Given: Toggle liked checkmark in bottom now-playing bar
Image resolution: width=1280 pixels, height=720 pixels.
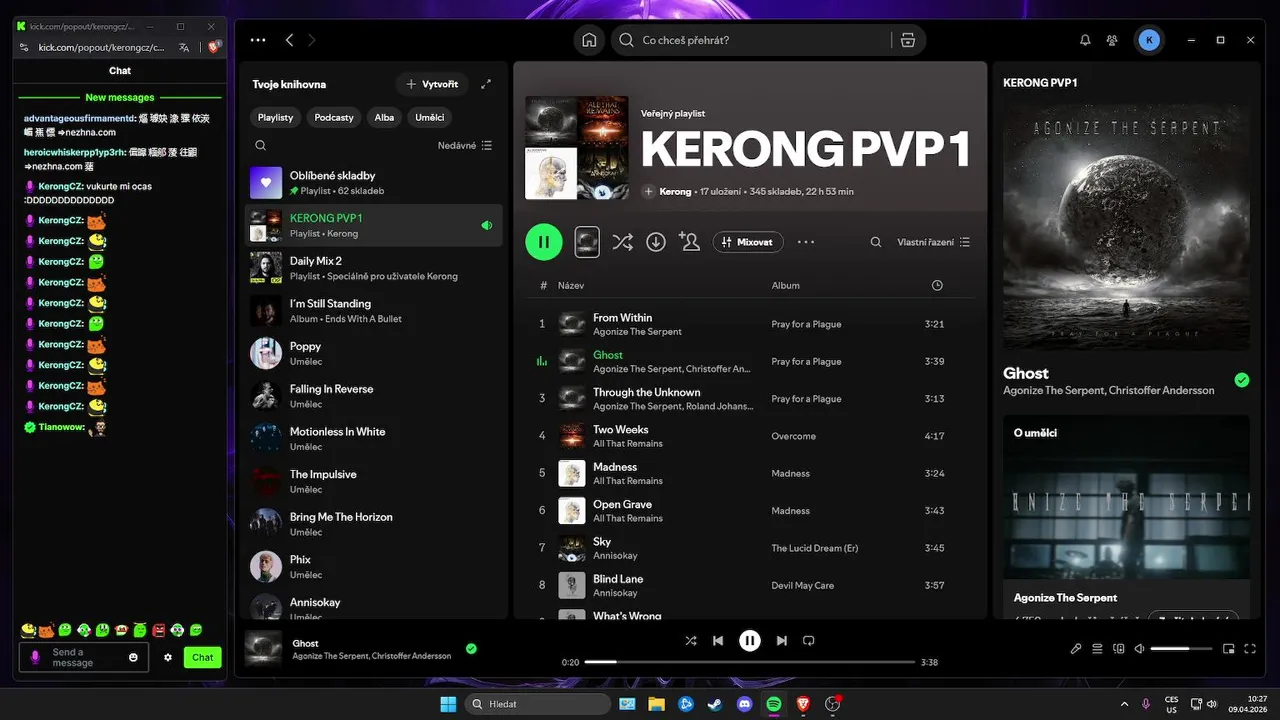Looking at the screenshot, I should point(471,648).
